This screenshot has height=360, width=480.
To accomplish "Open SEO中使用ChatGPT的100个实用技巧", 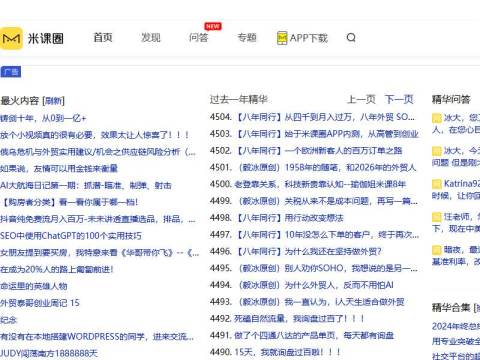I will pyautogui.click(x=71, y=236).
